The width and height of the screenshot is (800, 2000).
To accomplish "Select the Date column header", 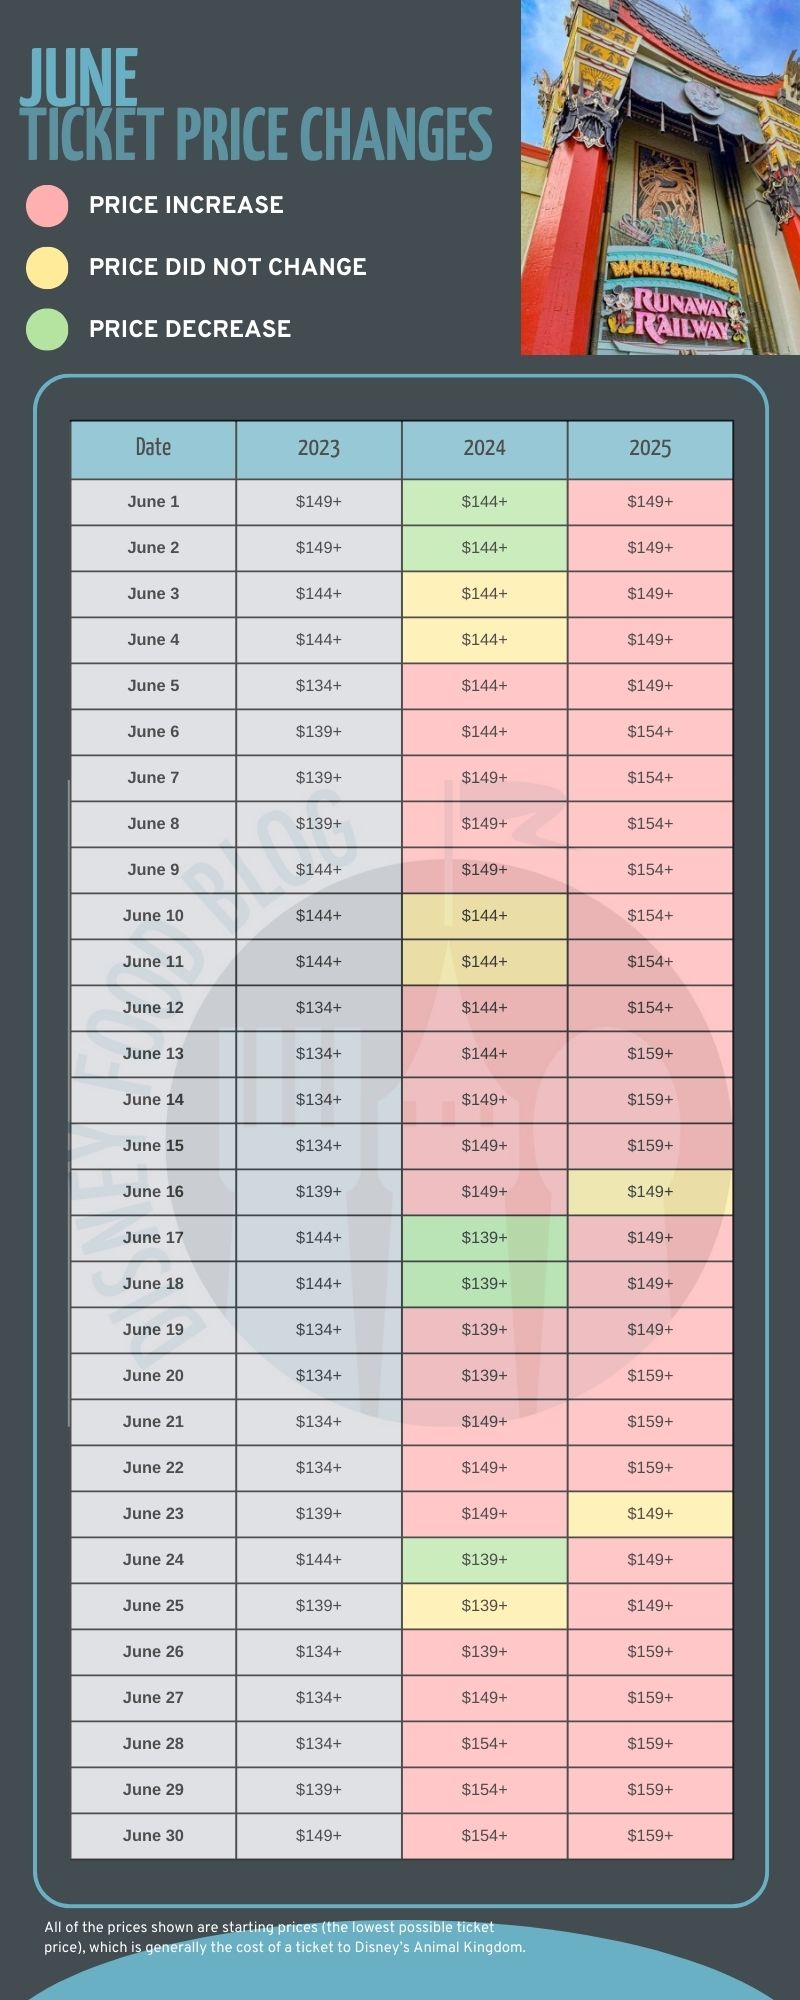I will click(153, 449).
